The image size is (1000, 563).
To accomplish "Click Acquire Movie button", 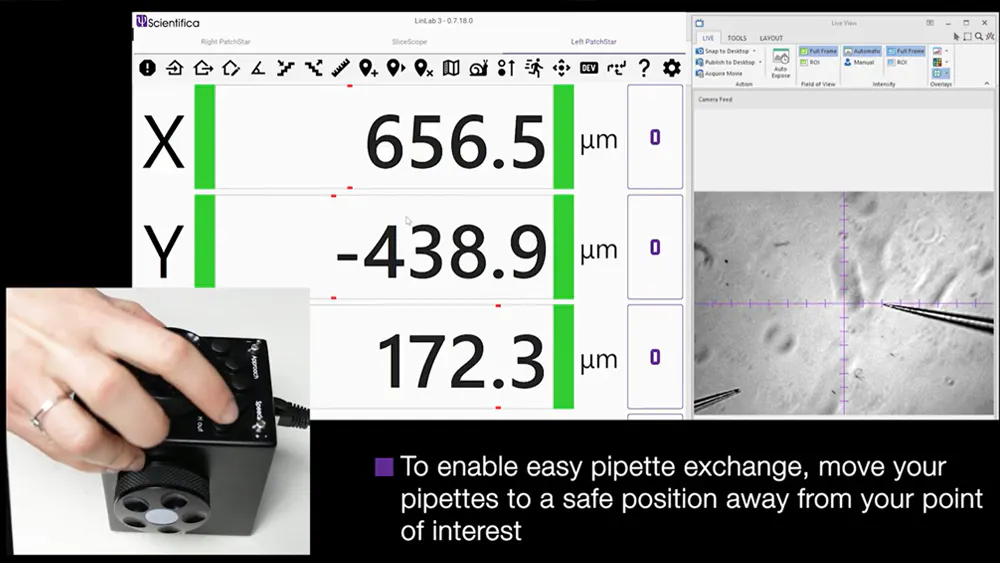I will point(722,73).
